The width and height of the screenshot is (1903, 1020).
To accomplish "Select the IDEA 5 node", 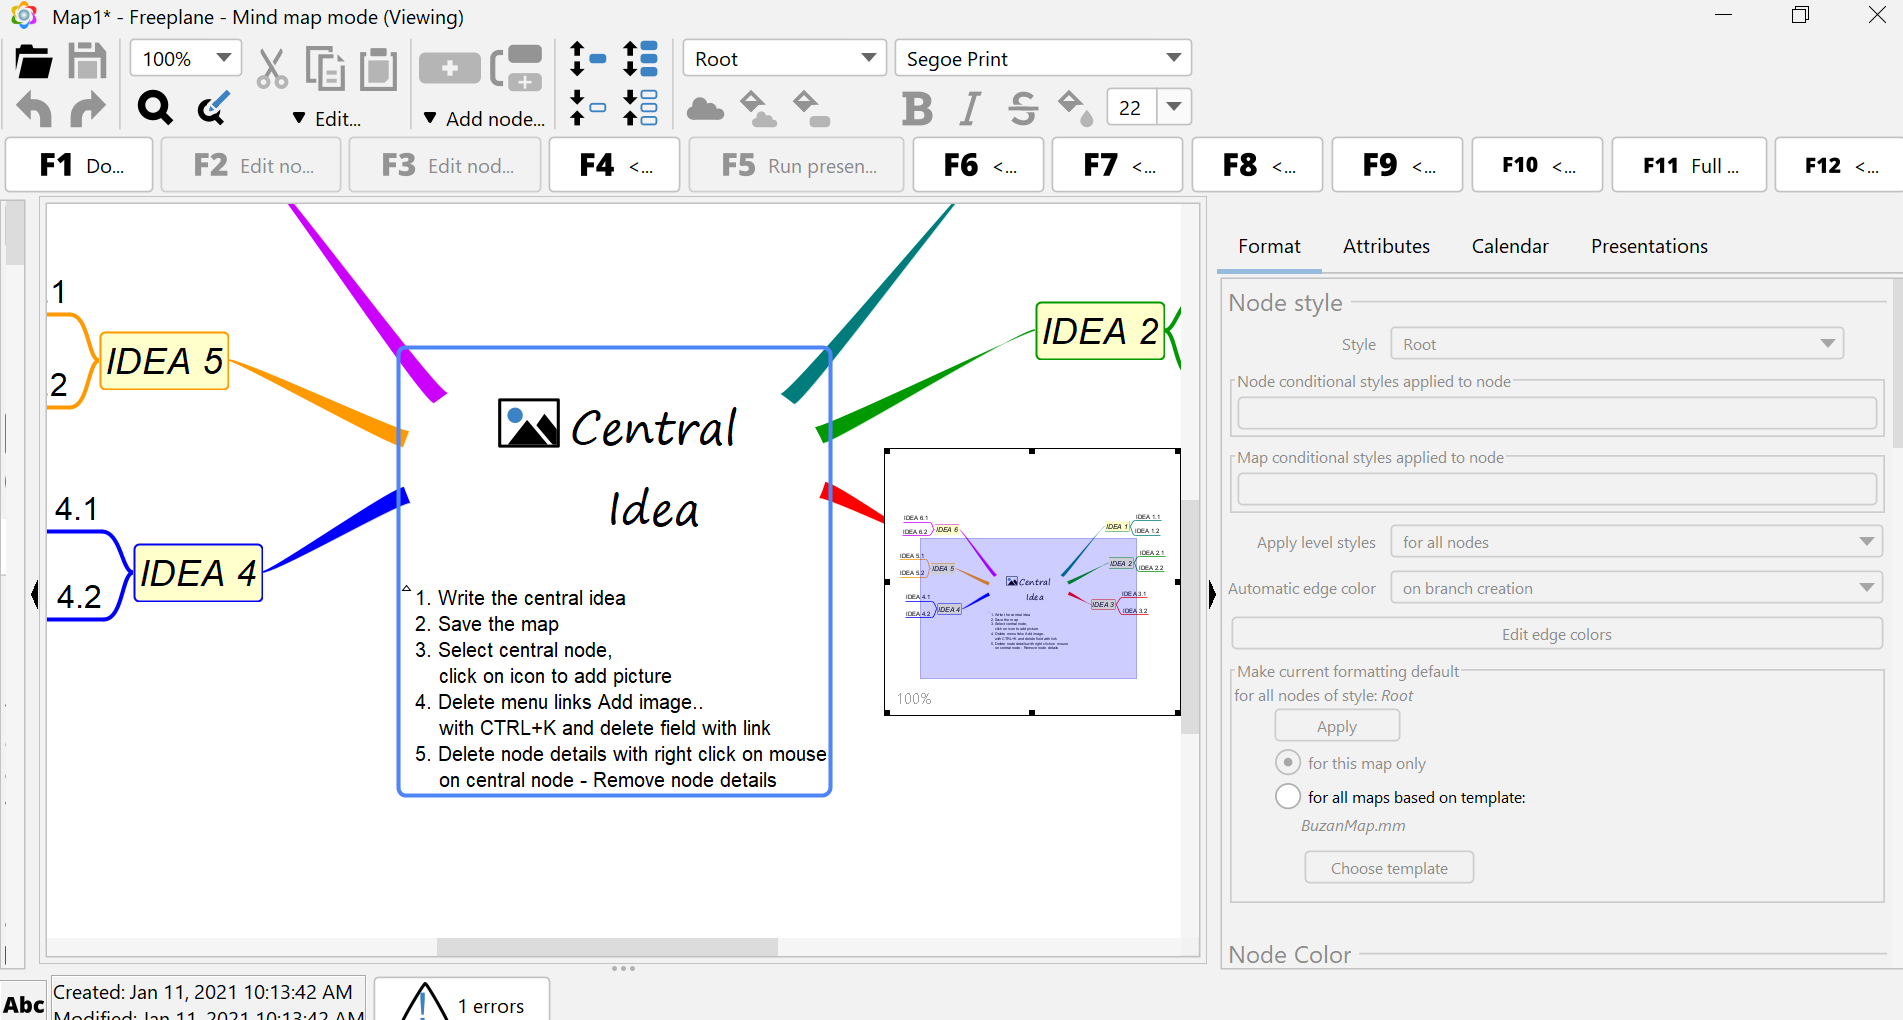I will tap(165, 361).
